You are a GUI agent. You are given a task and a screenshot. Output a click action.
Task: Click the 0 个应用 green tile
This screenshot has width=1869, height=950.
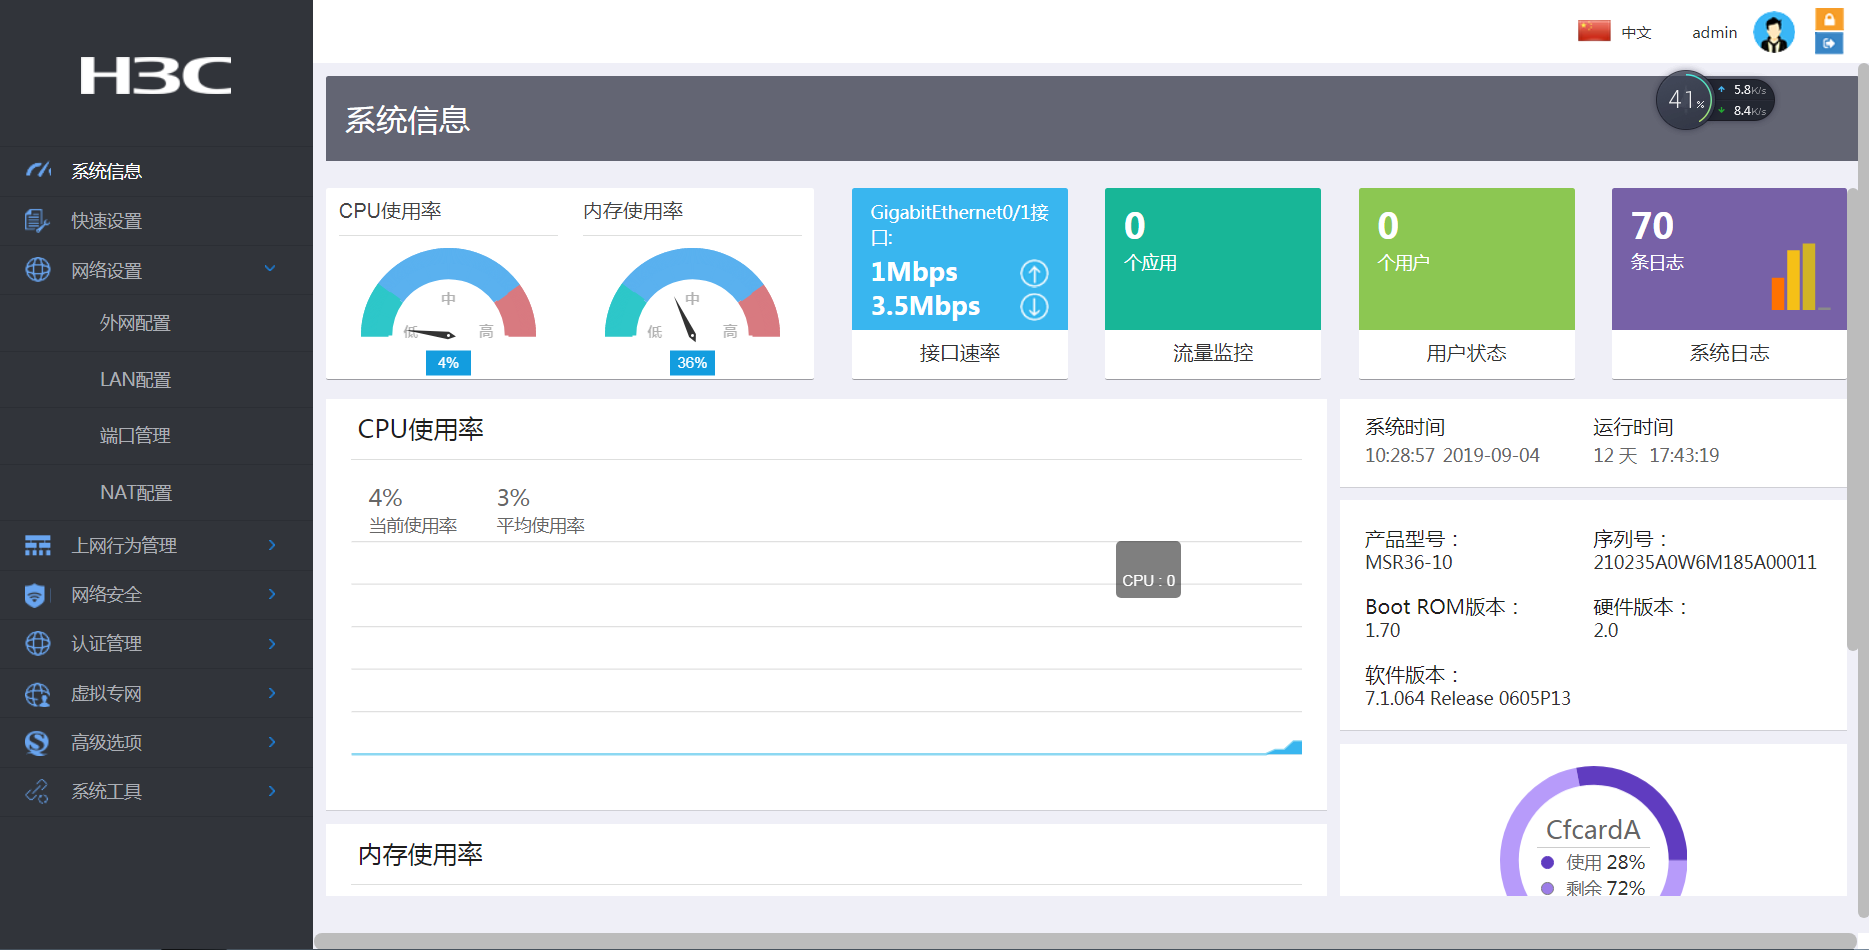click(1213, 259)
